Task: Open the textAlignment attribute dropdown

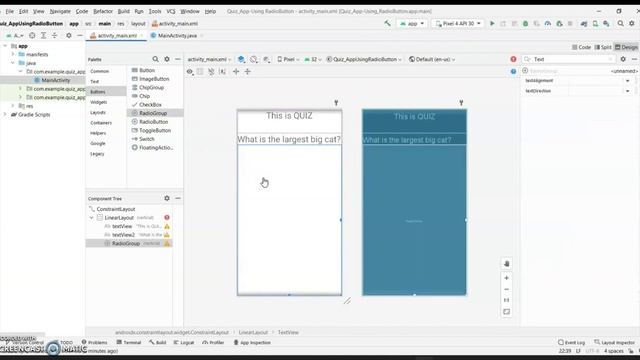Action: [x=627, y=81]
